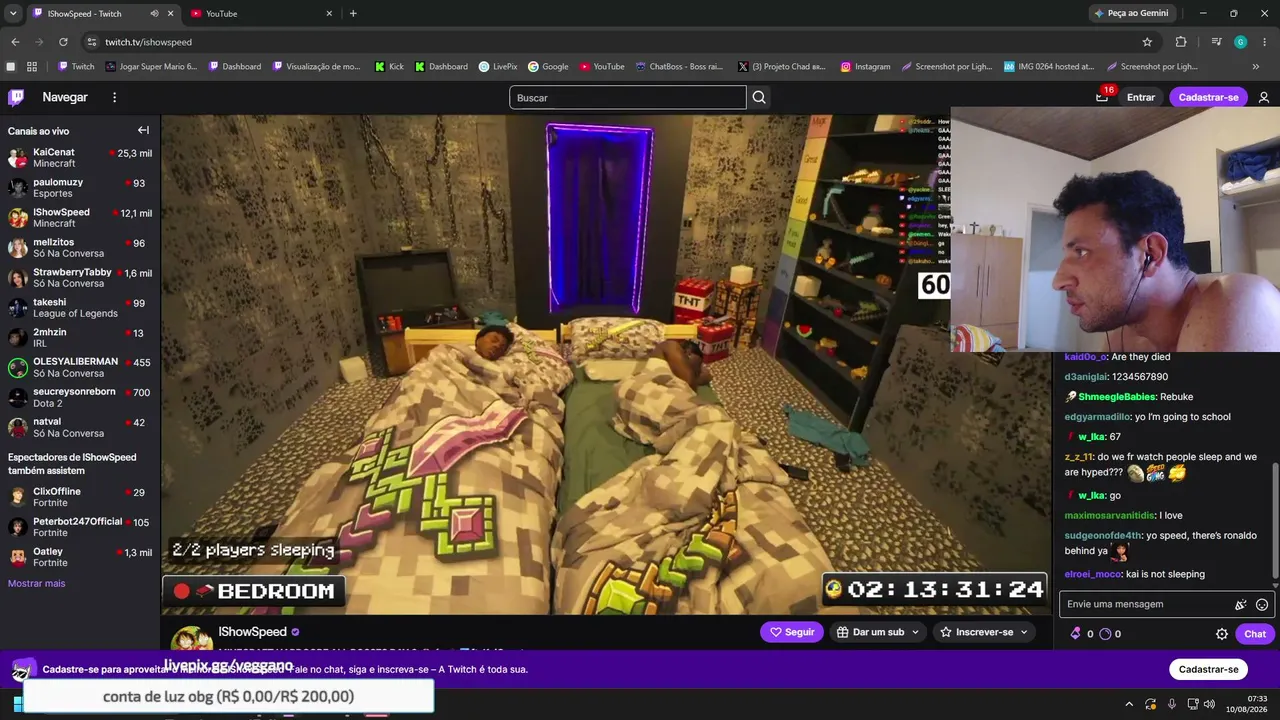The width and height of the screenshot is (1280, 720).
Task: Click Mostrar mais in sidebar
Action: 36,583
